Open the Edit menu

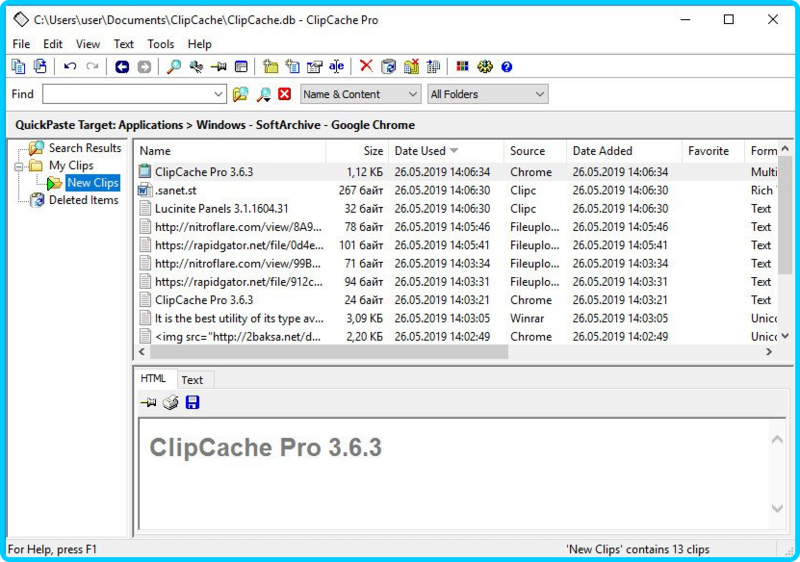point(53,44)
